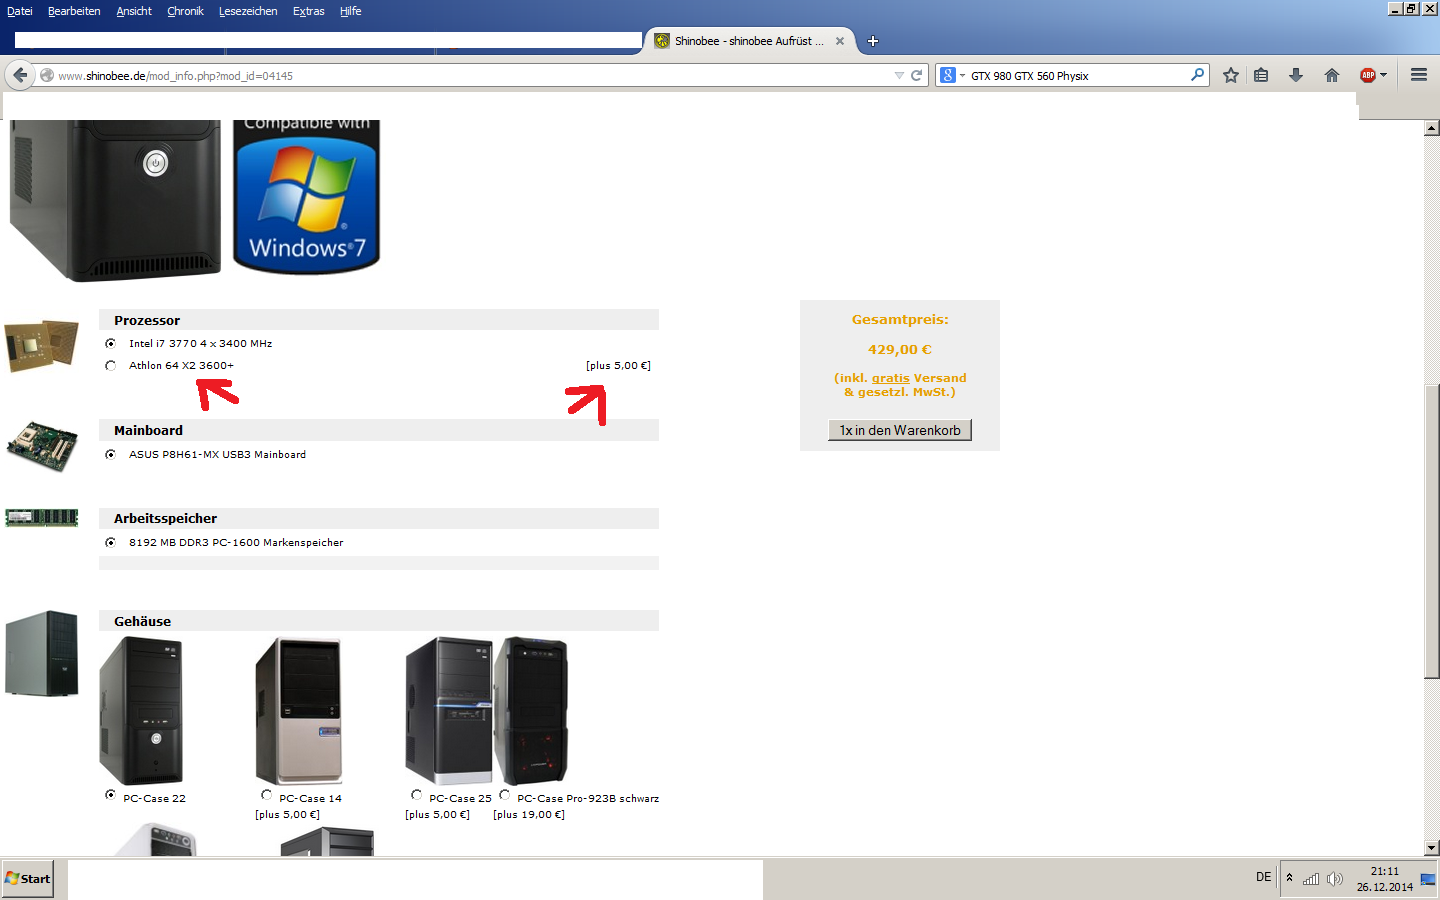1440x900 pixels.
Task: Click the Windows 7 compatible logo image
Action: (x=306, y=197)
